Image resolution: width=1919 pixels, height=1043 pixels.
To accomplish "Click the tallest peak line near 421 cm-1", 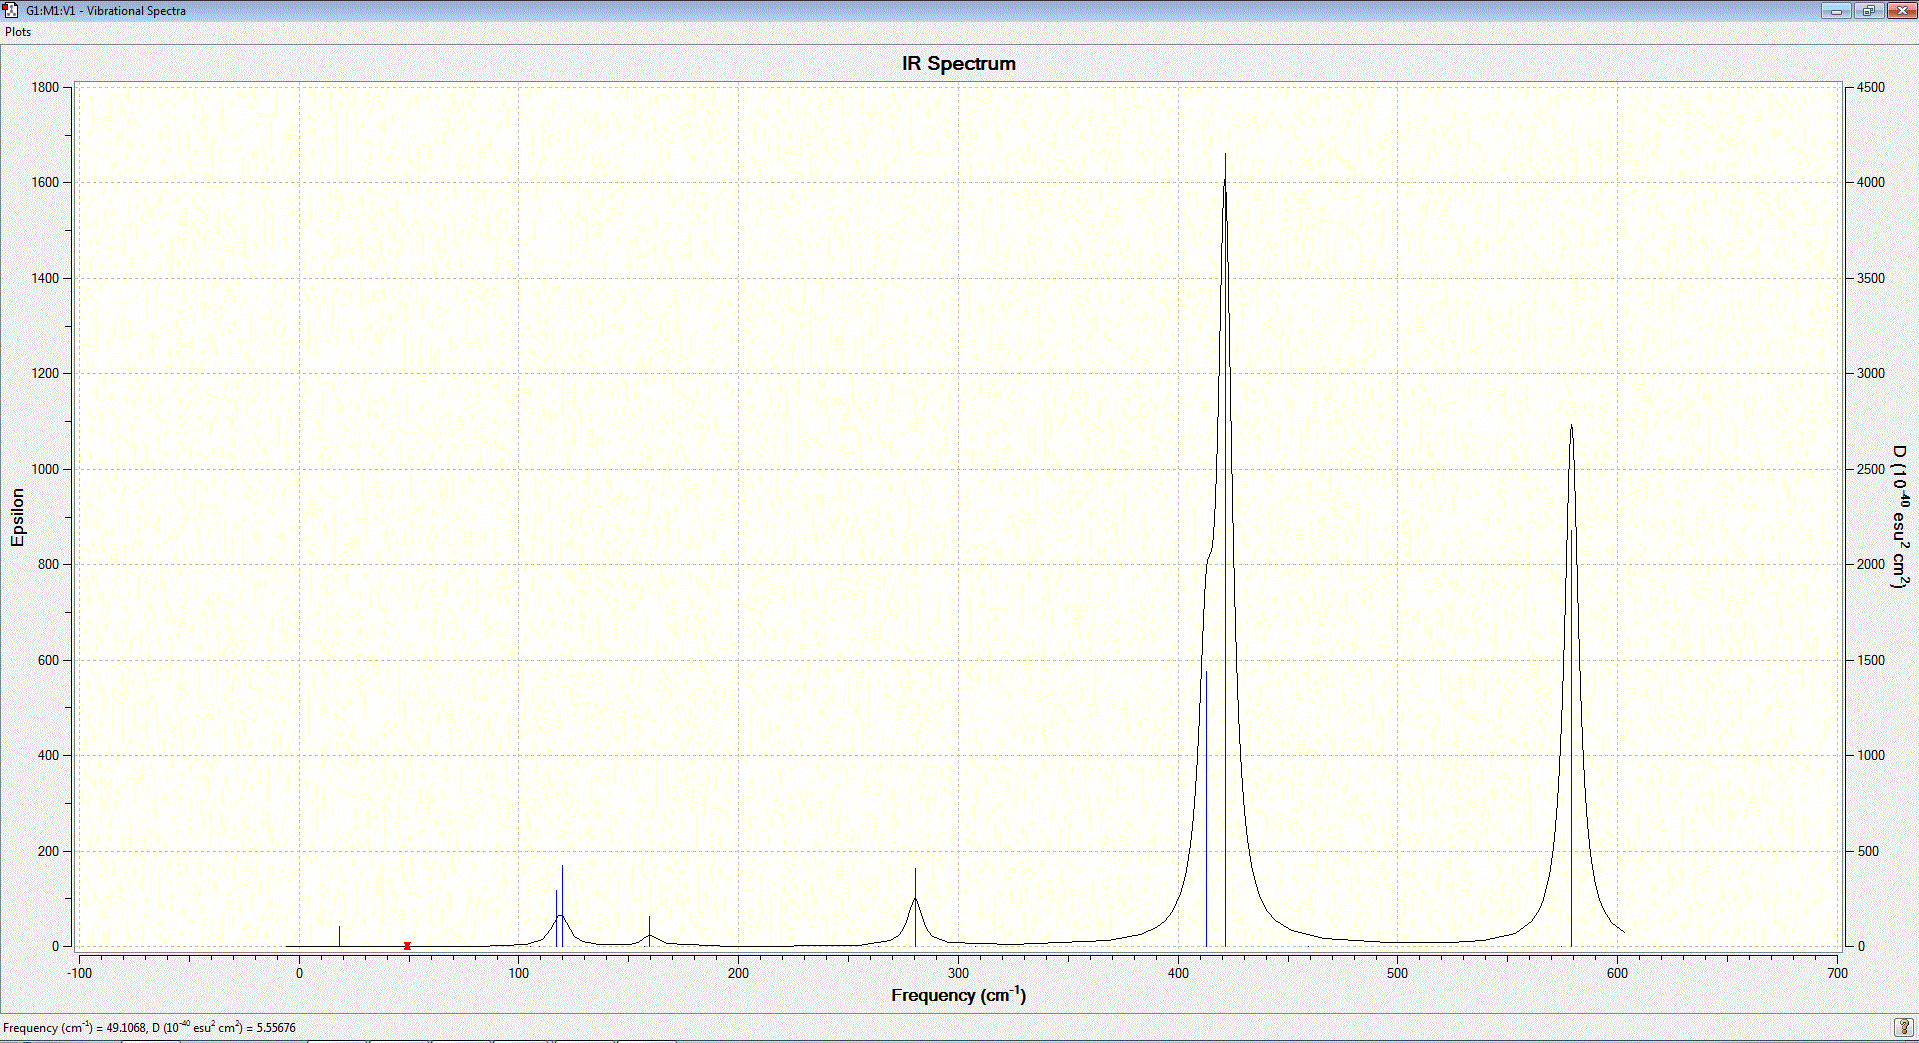I will coord(1225,550).
